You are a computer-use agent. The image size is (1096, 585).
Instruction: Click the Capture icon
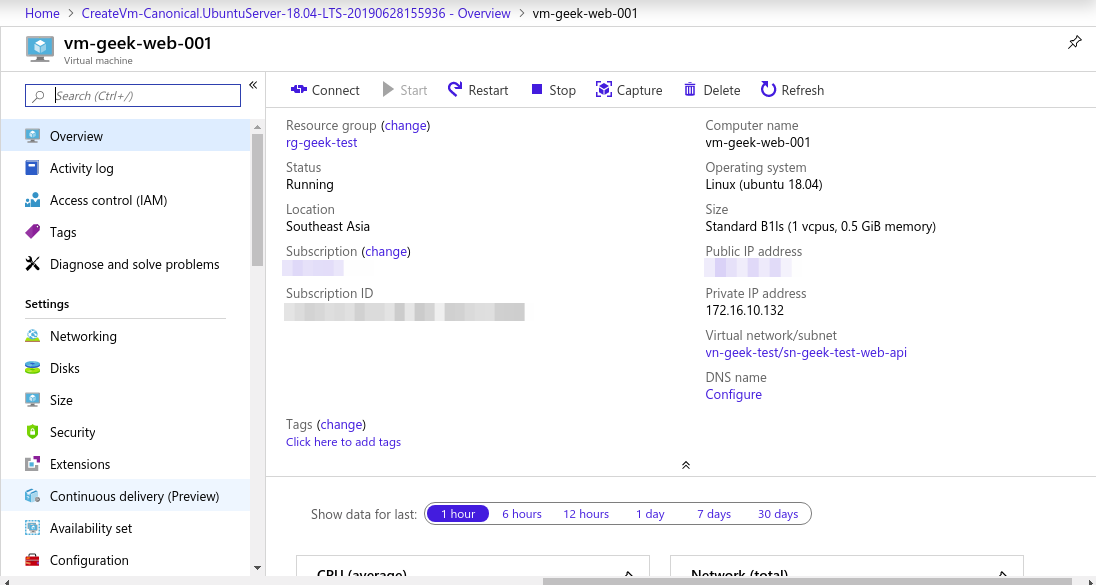(x=603, y=89)
